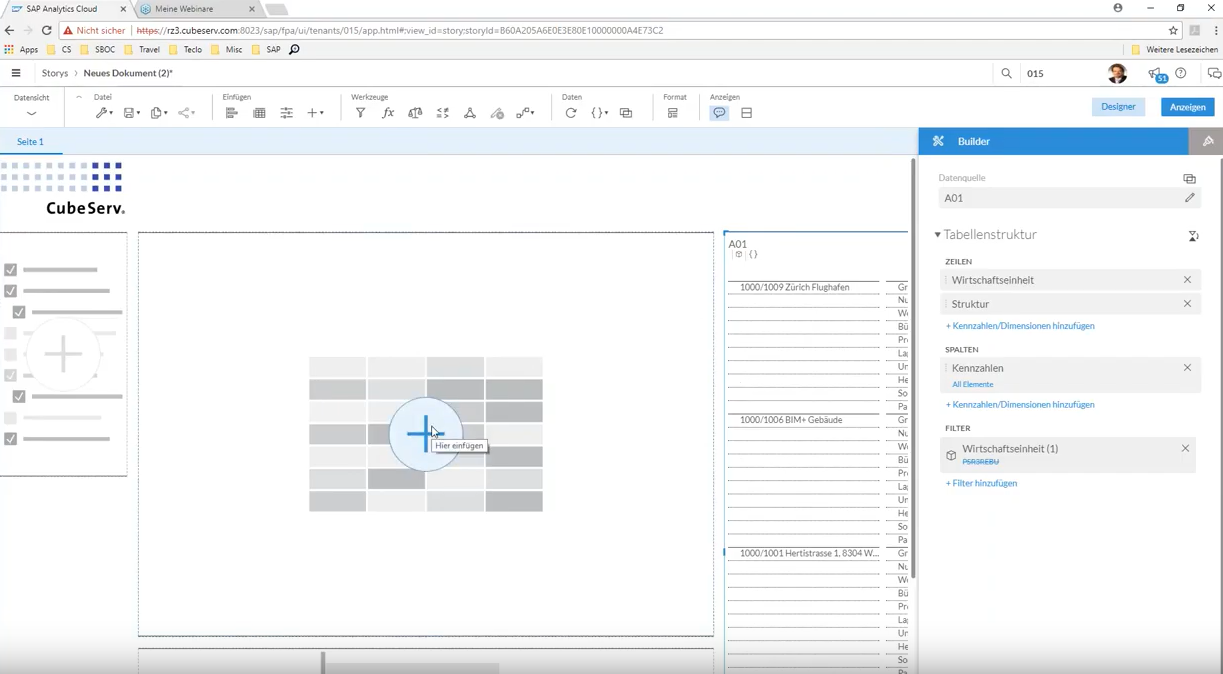
Task: Open the notifications bell showing 31 alerts
Action: (x=1157, y=73)
